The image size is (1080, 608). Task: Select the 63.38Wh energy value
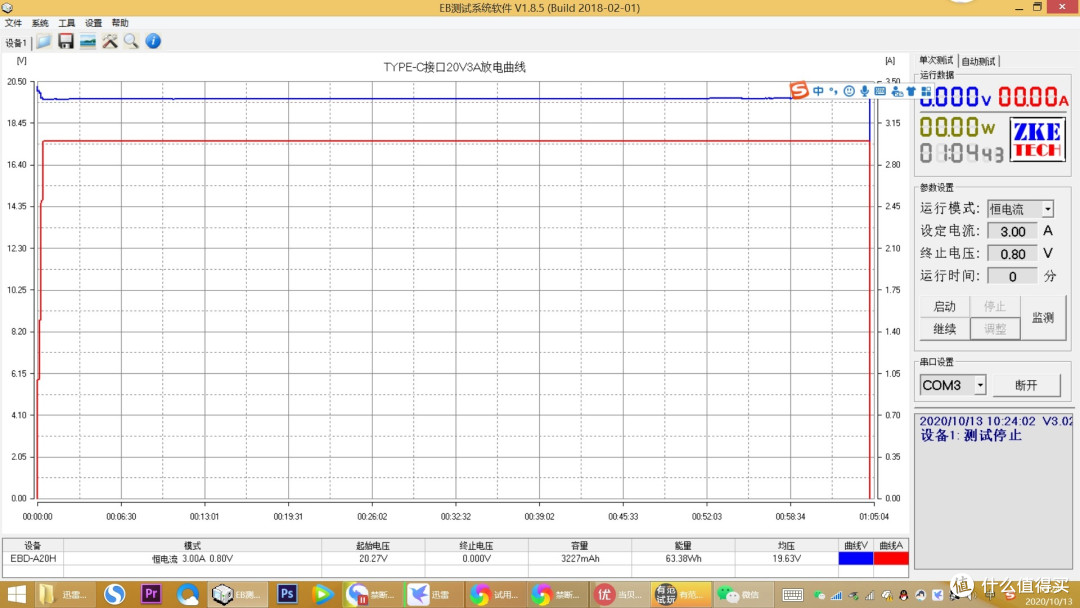click(x=683, y=558)
